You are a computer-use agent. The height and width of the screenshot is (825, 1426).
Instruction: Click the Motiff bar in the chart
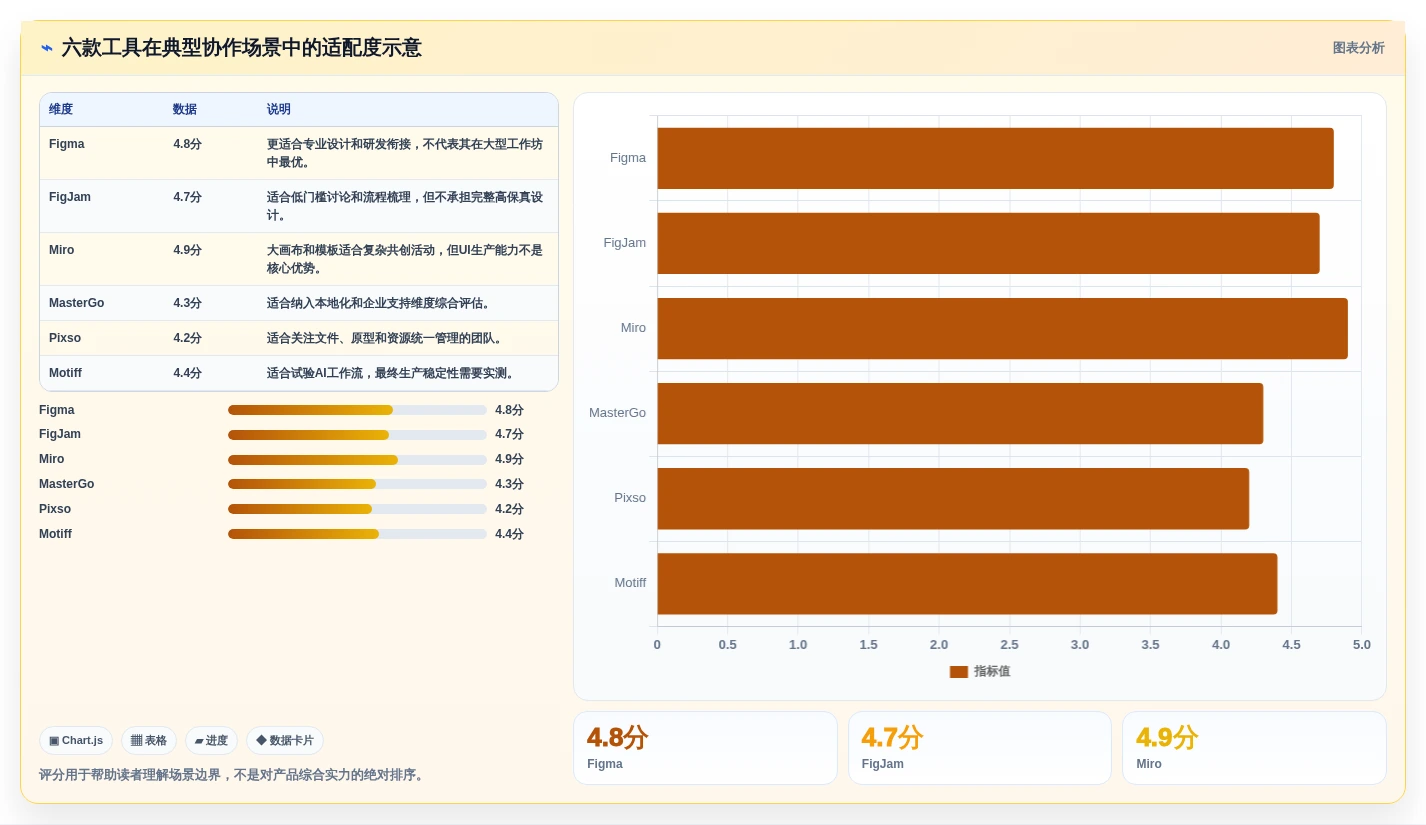point(967,583)
